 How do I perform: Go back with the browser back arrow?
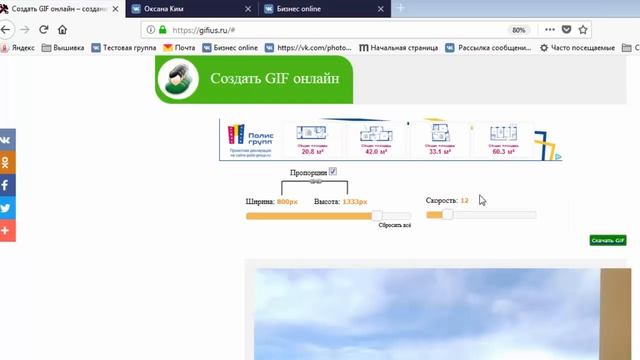point(5,29)
